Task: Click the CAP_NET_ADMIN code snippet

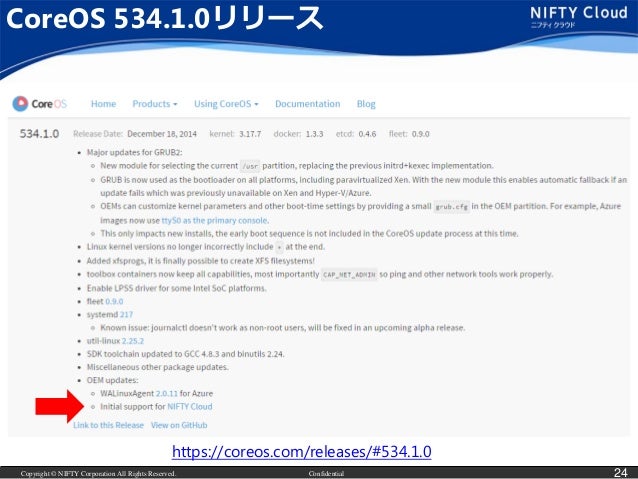Action: coord(350,275)
